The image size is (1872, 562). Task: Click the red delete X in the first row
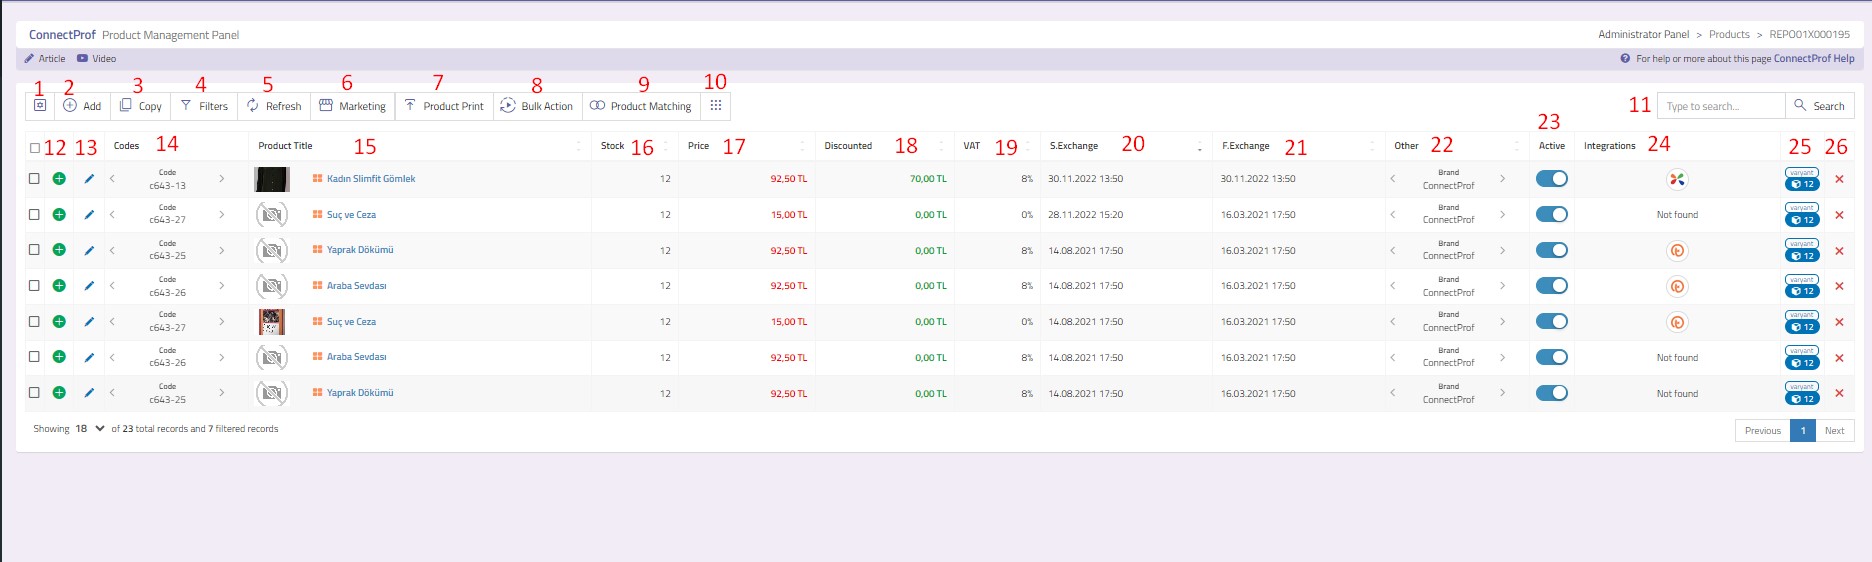1839,179
